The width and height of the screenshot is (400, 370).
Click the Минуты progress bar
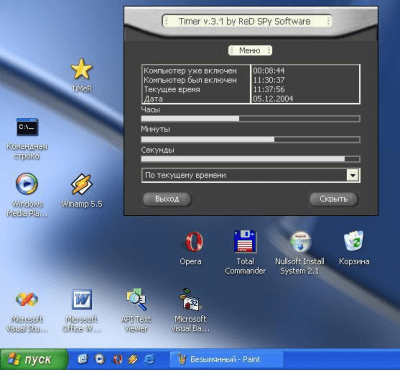[251, 139]
